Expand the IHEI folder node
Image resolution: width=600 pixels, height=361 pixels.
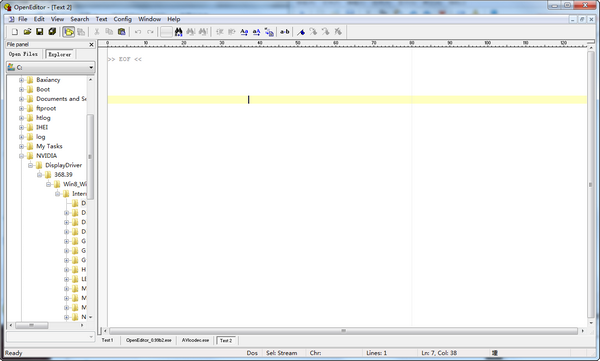tap(21, 127)
